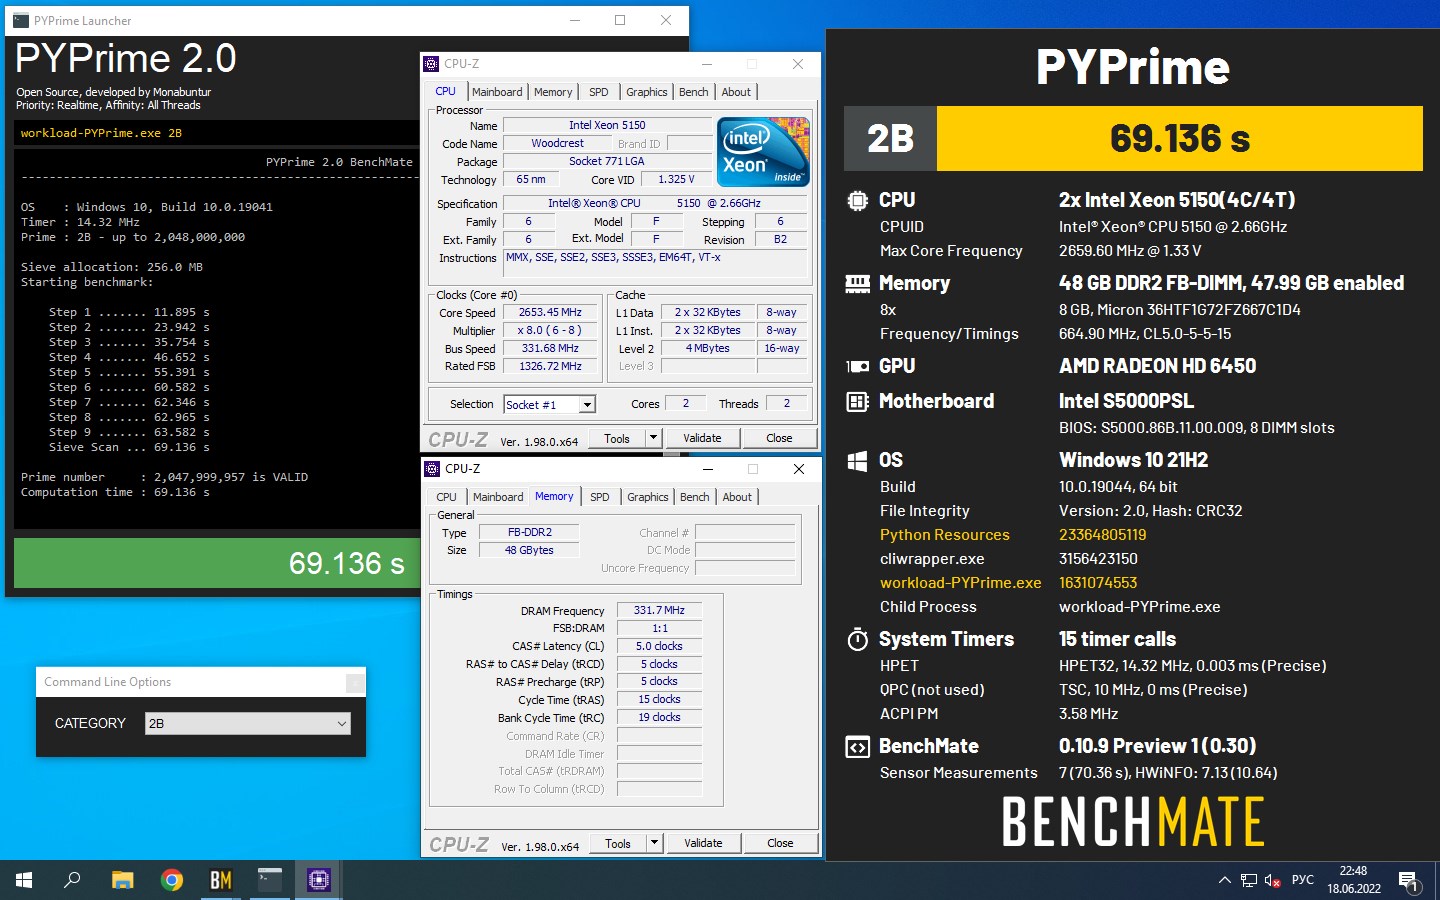Click BenchMate code bracket icon
The height and width of the screenshot is (900, 1440).
click(x=857, y=747)
